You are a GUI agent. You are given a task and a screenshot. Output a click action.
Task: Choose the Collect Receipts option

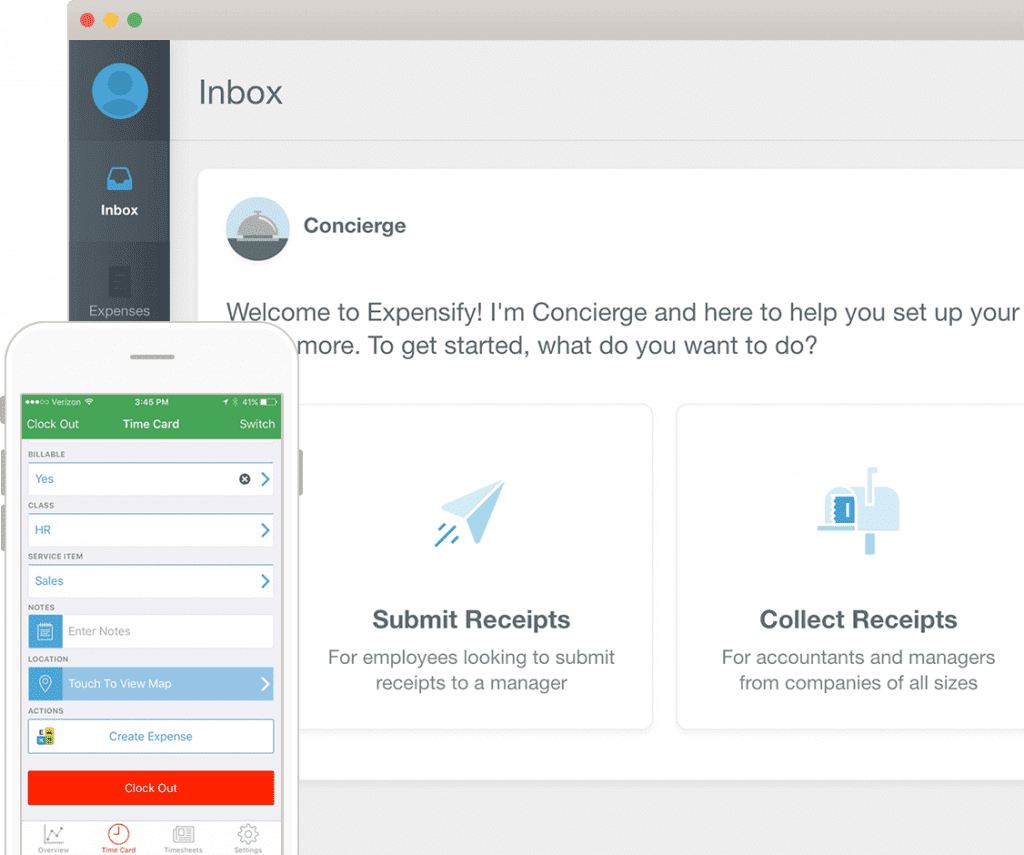pyautogui.click(x=858, y=565)
